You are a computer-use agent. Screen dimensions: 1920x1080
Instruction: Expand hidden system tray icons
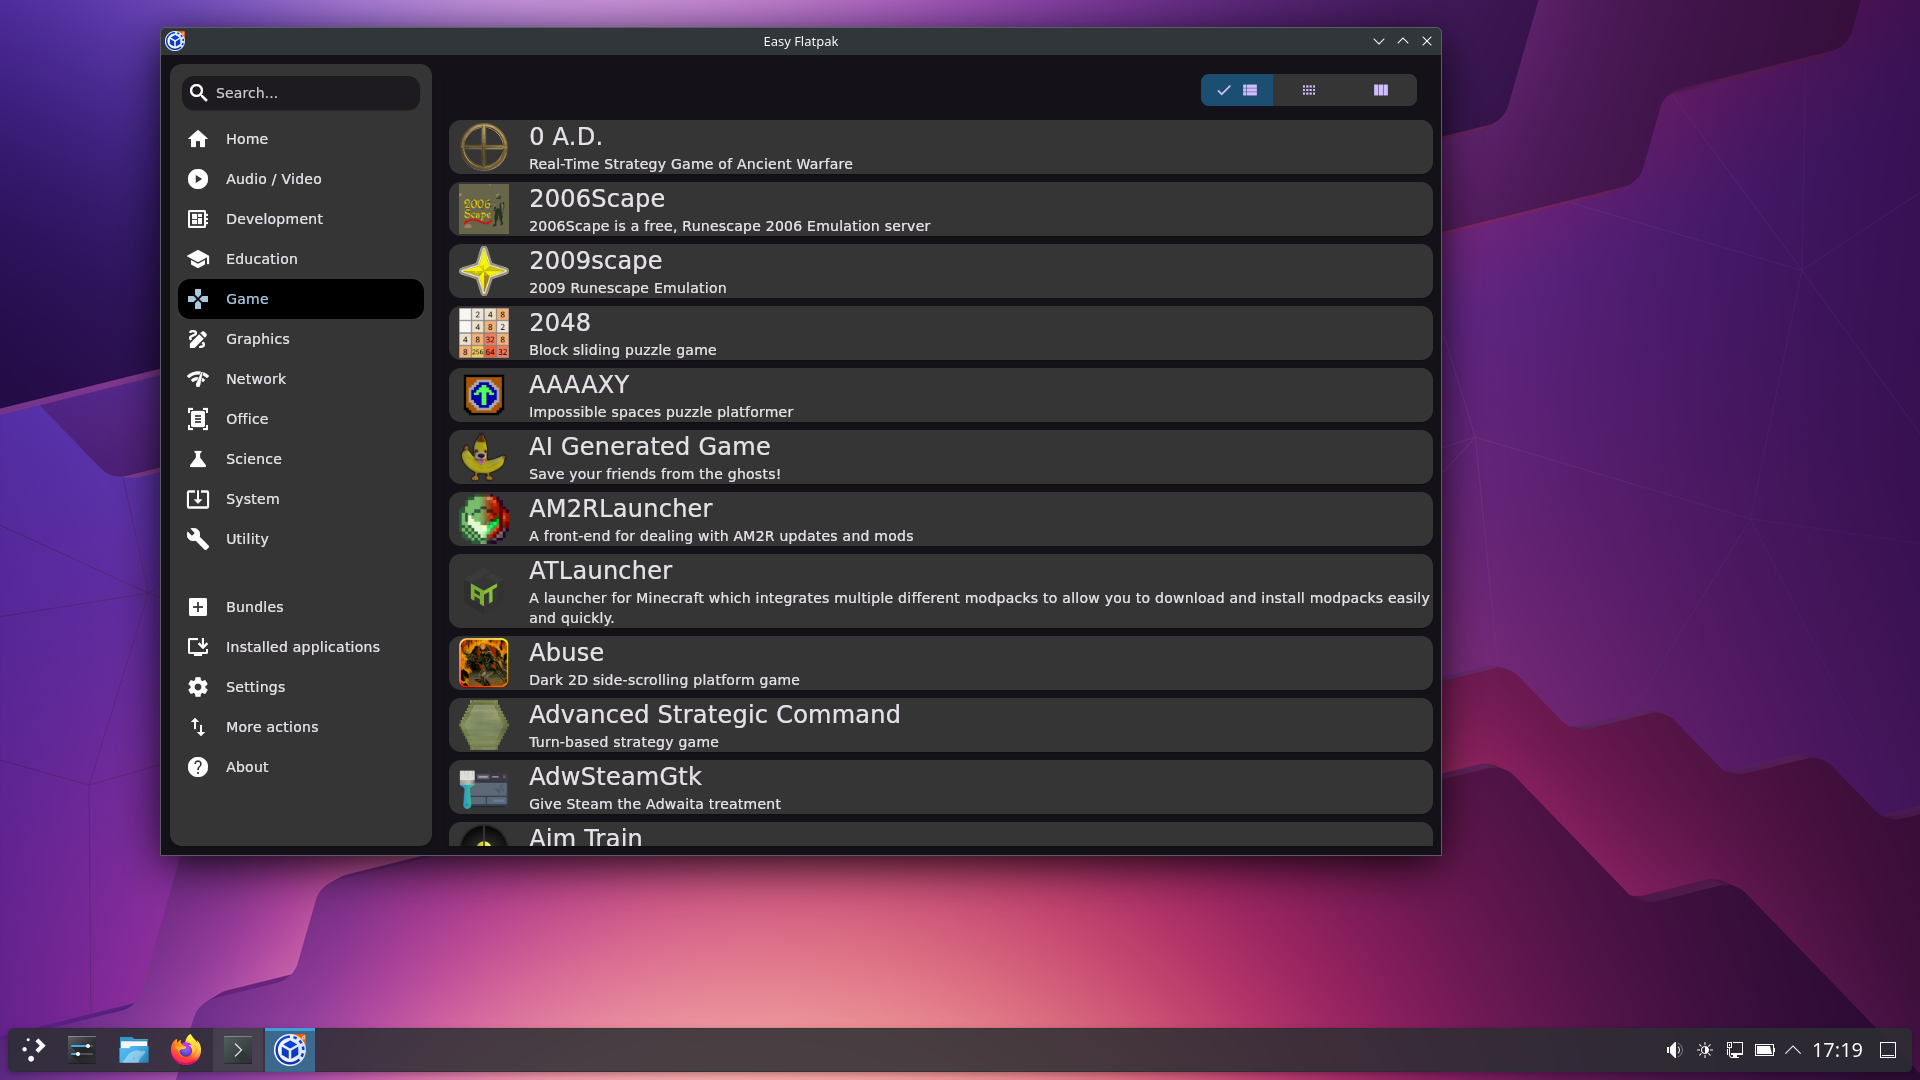coord(1793,1050)
